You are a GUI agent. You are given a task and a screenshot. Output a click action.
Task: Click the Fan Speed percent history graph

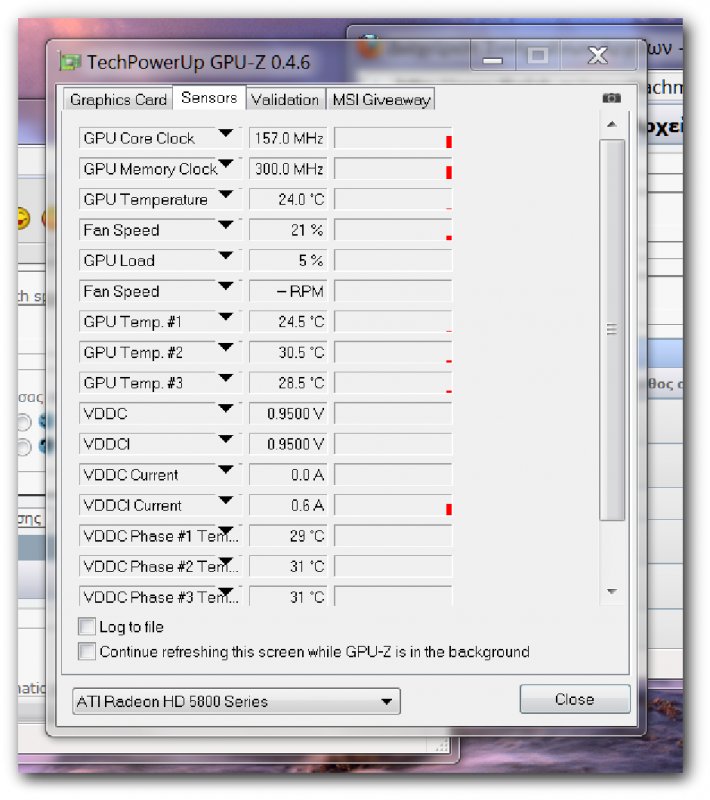[x=393, y=230]
